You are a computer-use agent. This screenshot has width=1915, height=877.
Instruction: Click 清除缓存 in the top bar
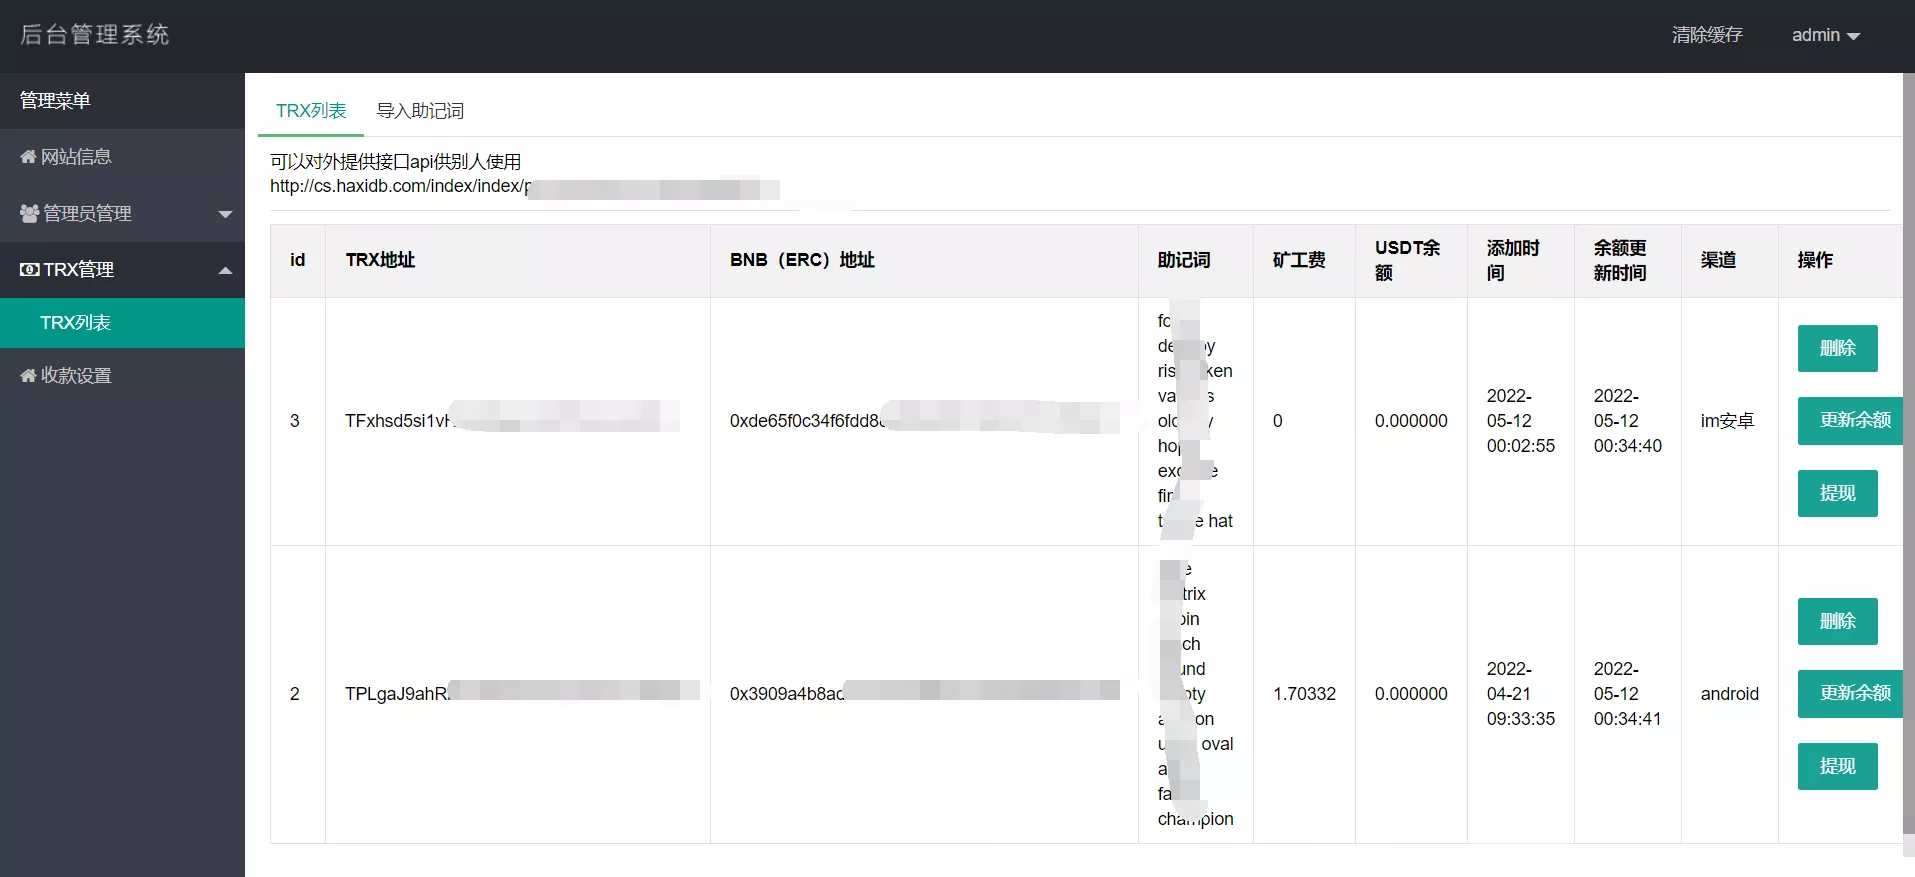pyautogui.click(x=1706, y=36)
